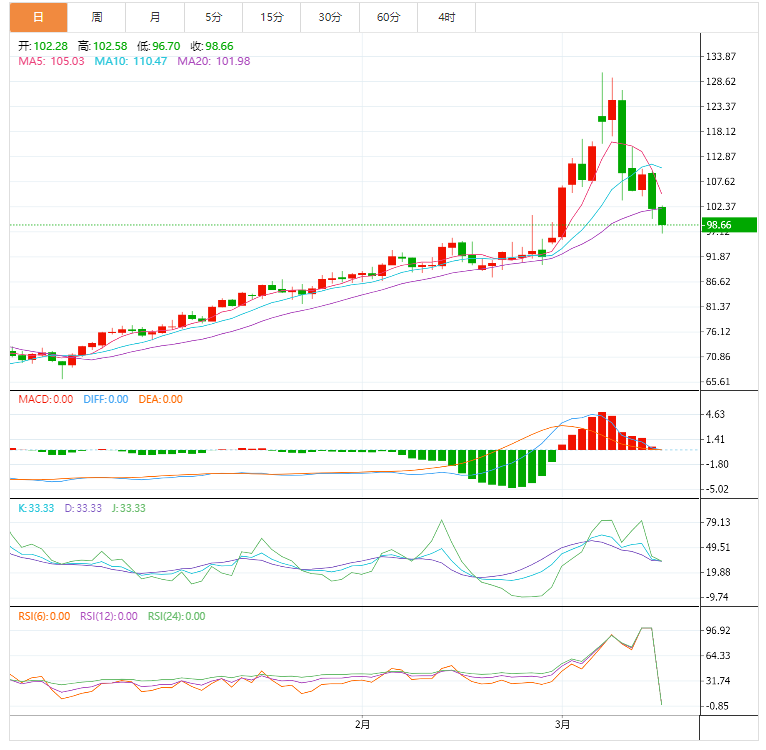Click the DIFF indicator label

105,400
